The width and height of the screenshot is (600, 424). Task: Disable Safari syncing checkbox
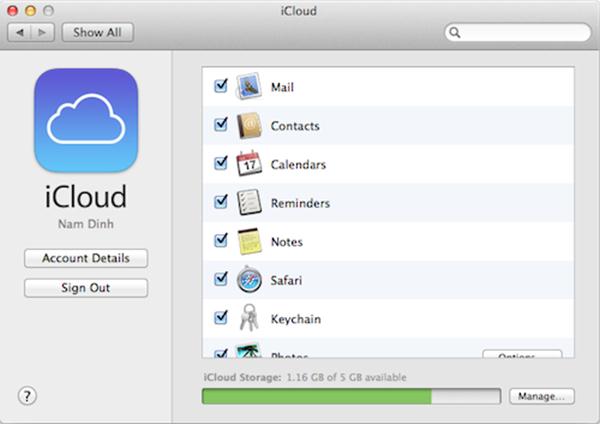tap(221, 279)
